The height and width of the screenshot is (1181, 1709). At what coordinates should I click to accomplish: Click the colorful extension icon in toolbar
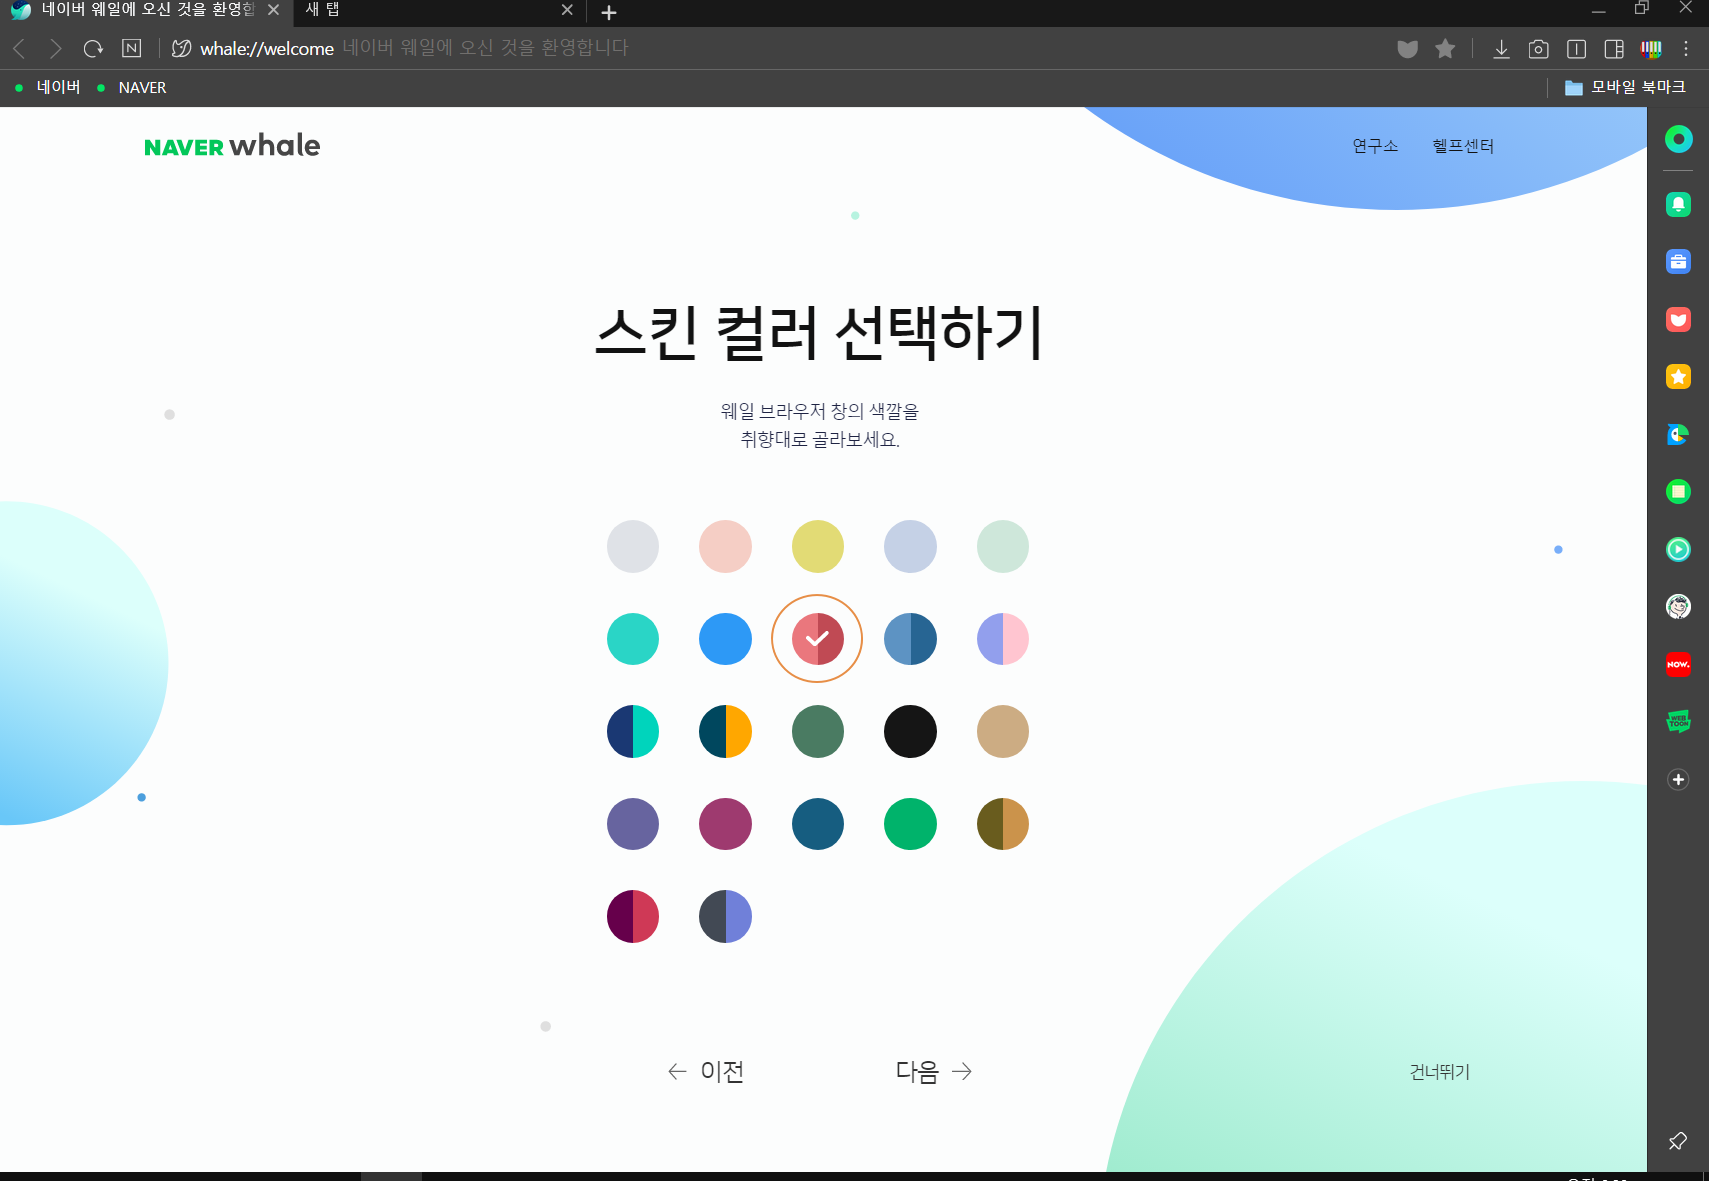point(1651,48)
